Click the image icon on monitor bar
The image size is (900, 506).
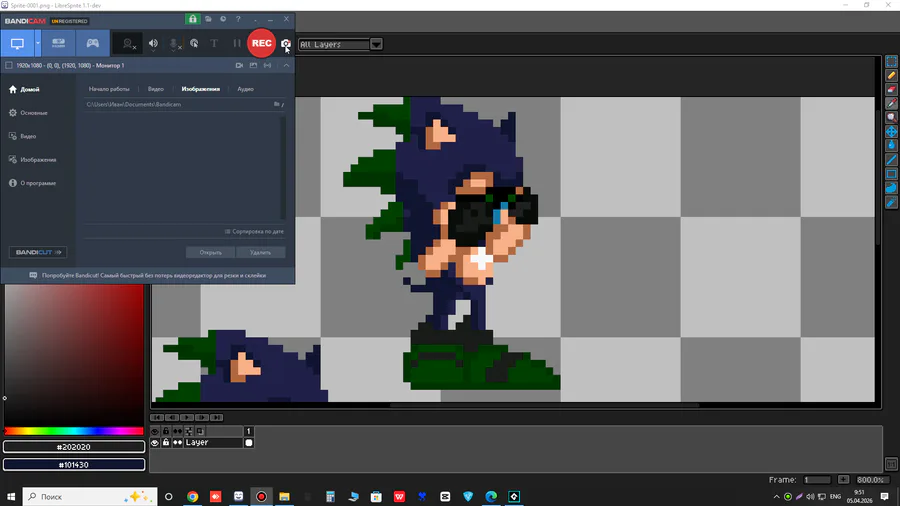pos(253,65)
